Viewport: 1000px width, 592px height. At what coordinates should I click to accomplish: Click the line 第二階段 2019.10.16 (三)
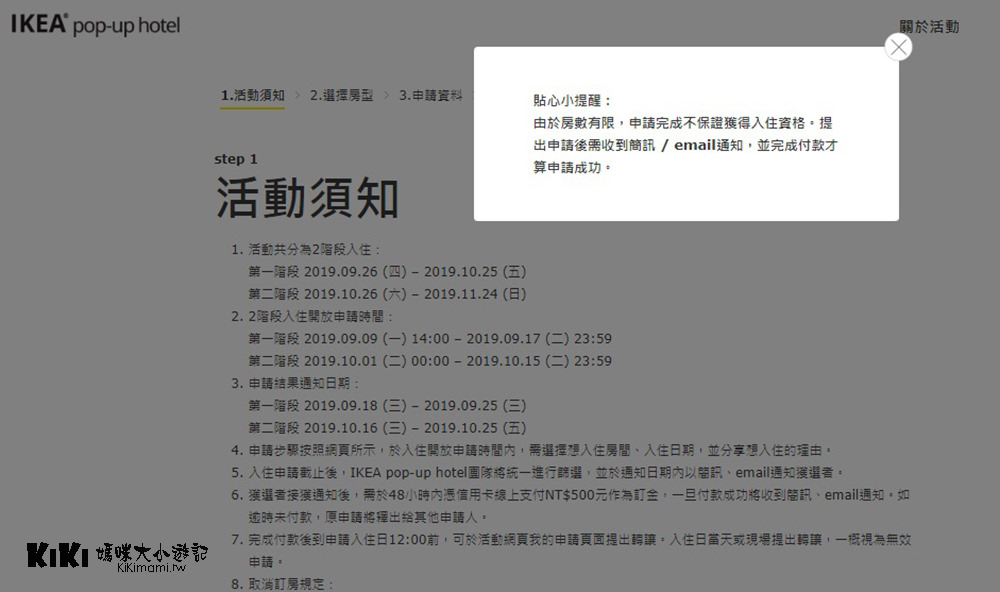pyautogui.click(x=387, y=428)
